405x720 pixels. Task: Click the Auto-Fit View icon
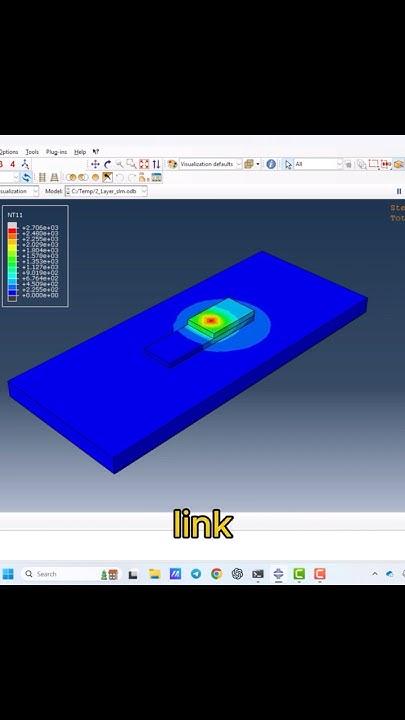(144, 164)
